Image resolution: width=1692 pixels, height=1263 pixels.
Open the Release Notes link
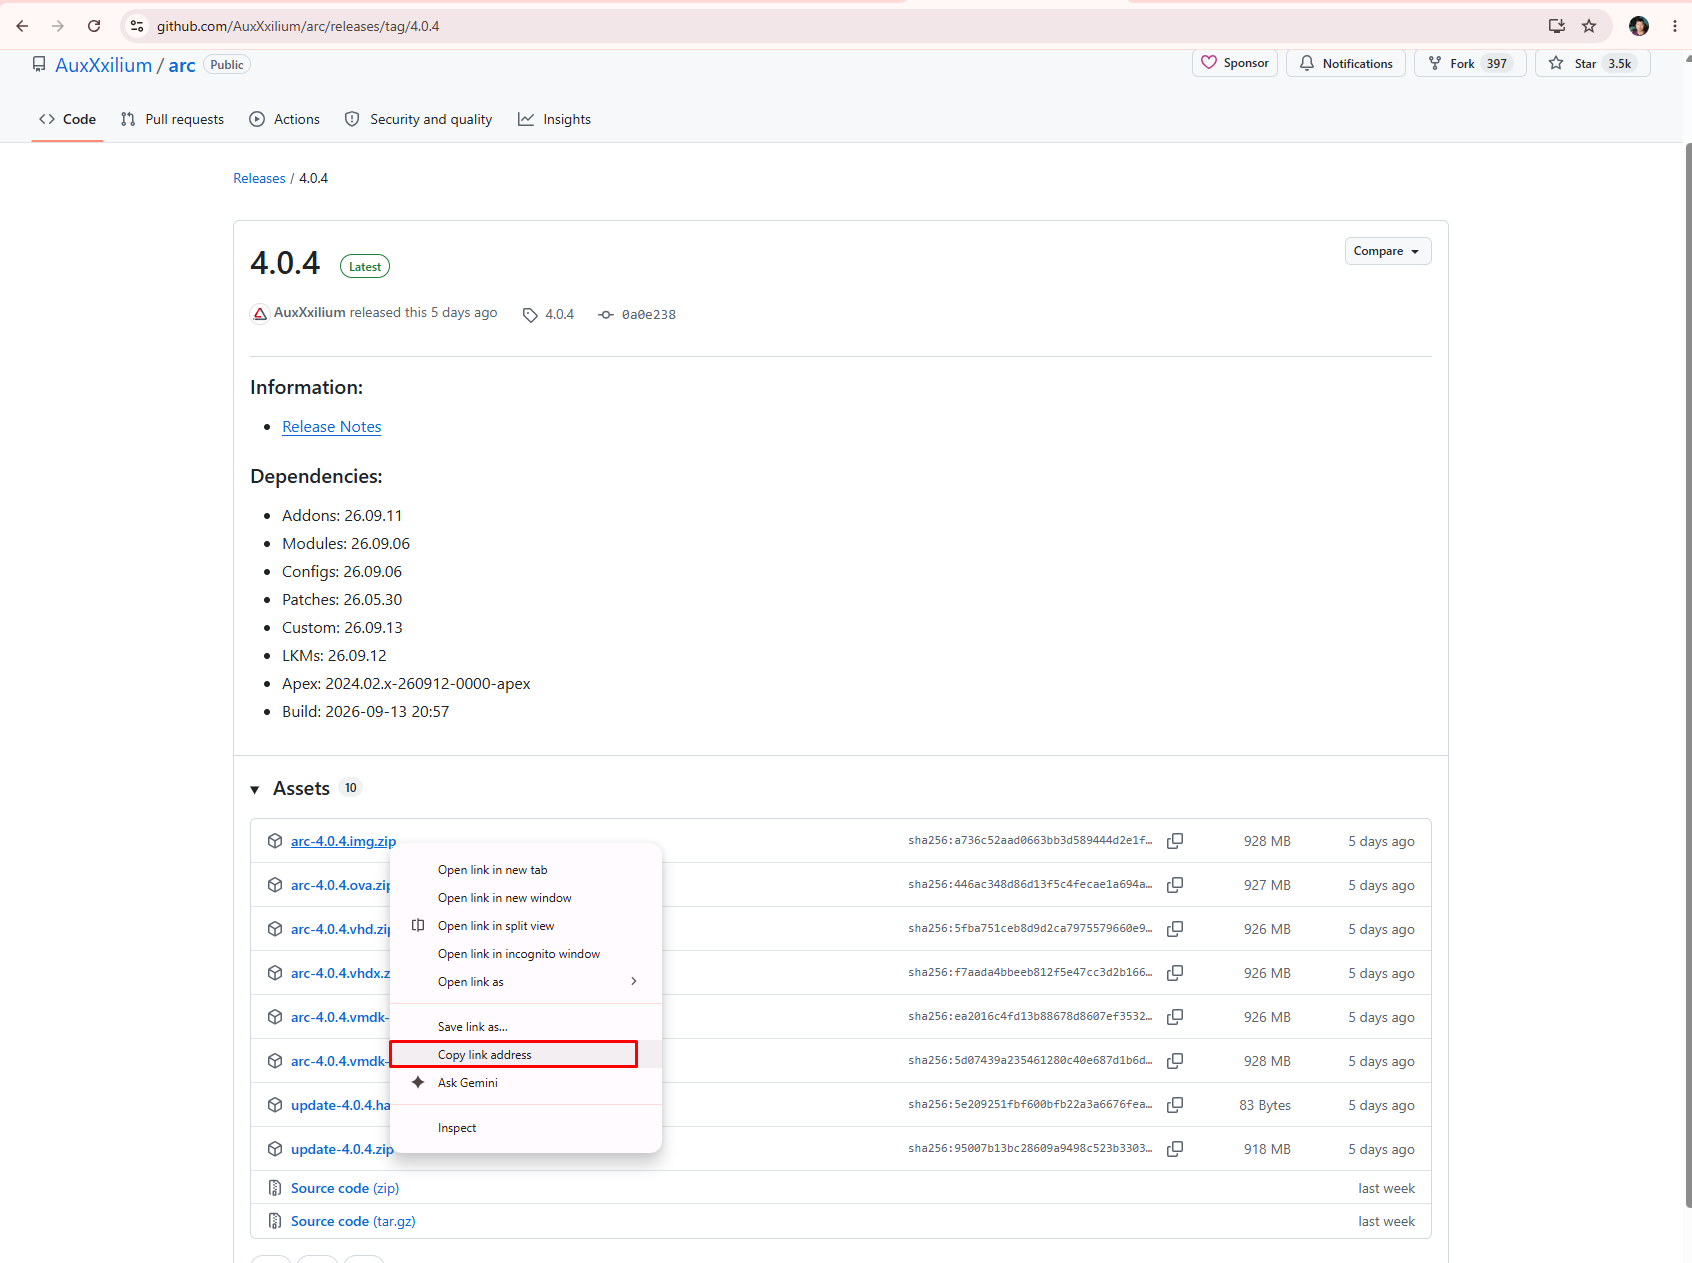click(x=331, y=427)
